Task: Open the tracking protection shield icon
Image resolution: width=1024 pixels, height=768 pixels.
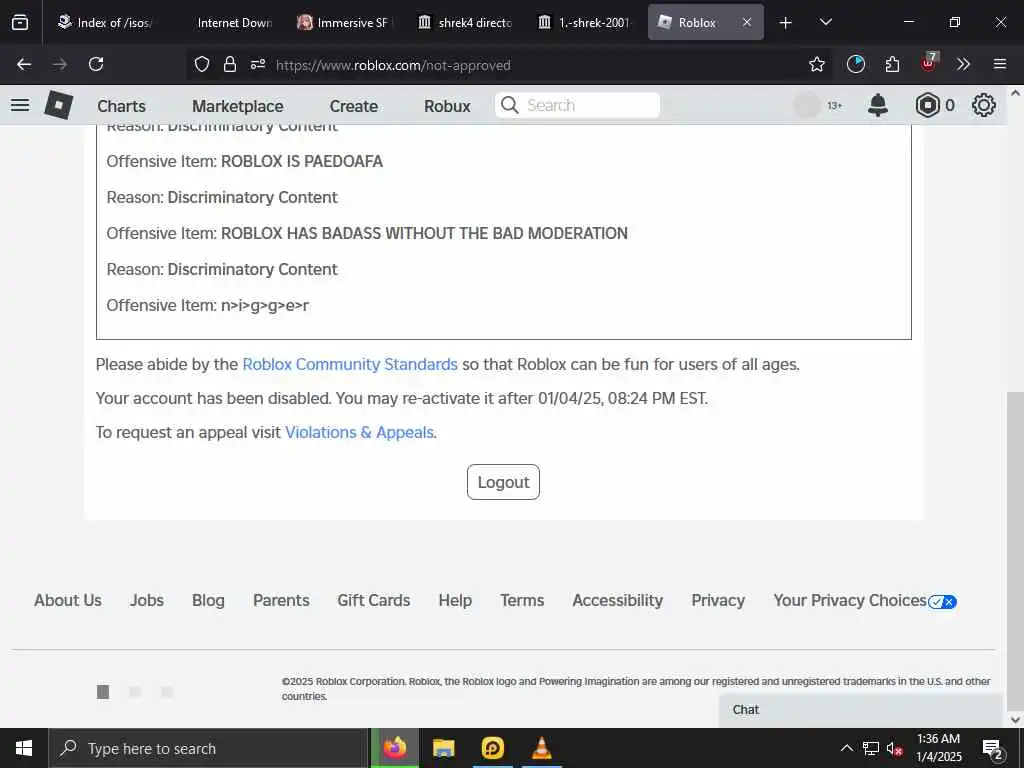Action: click(202, 64)
